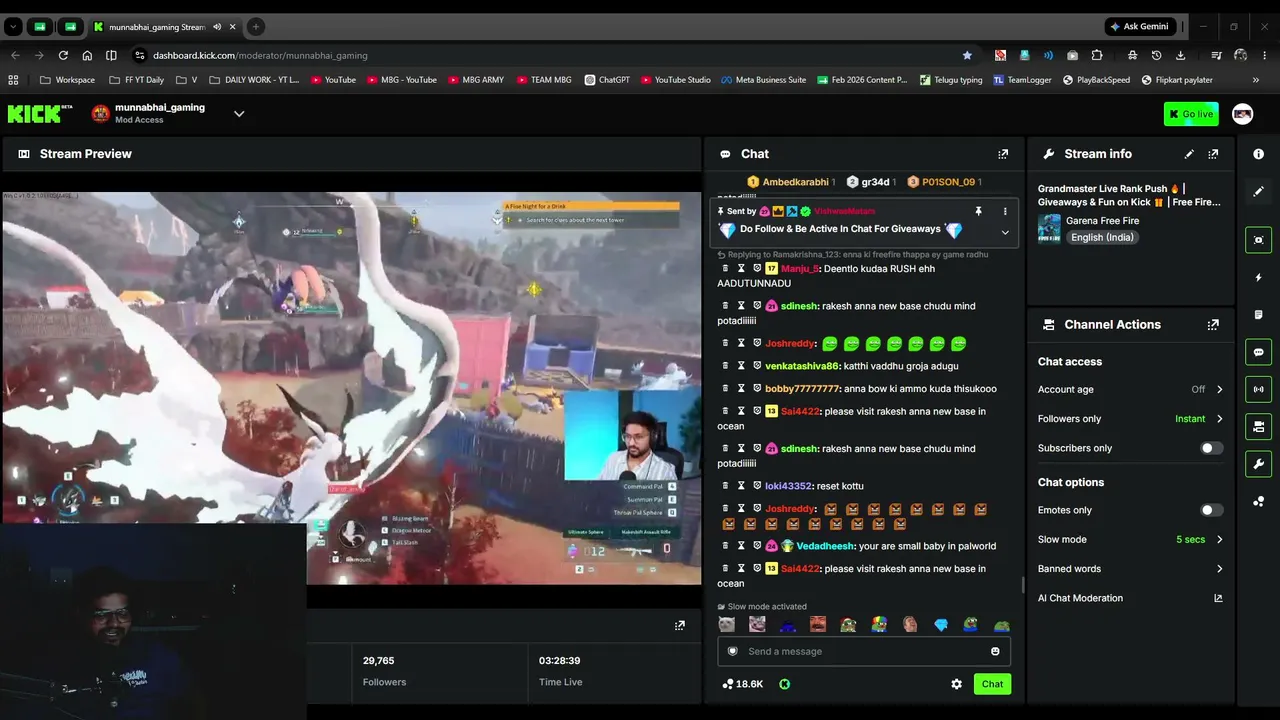Click the lightning bolt icon in right sidebar

coord(1258,277)
